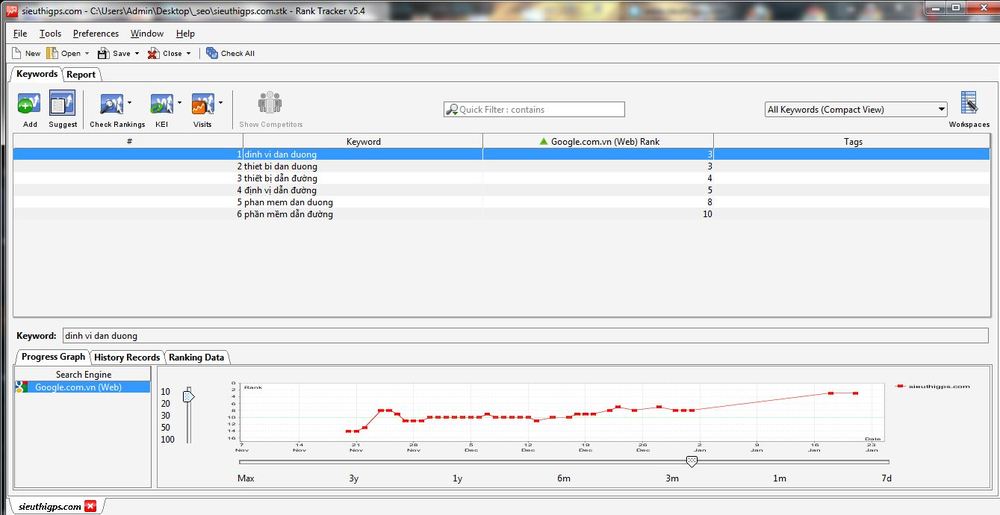
Task: Expand the Visits dropdown arrow
Action: (221, 102)
